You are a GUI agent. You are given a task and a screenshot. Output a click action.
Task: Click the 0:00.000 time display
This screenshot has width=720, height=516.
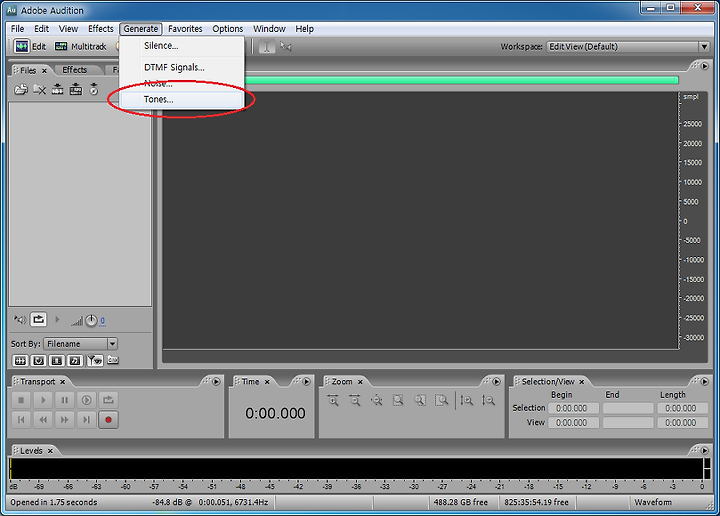pyautogui.click(x=275, y=413)
